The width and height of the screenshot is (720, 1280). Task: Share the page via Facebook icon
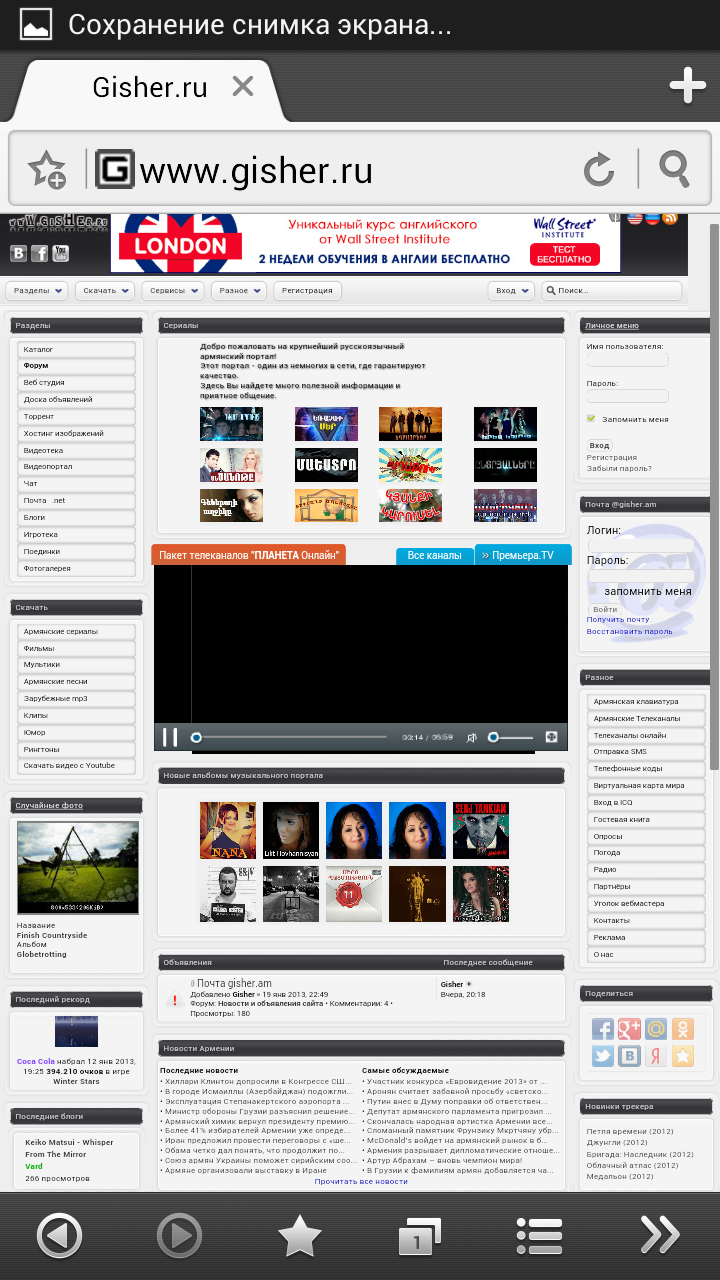602,1028
